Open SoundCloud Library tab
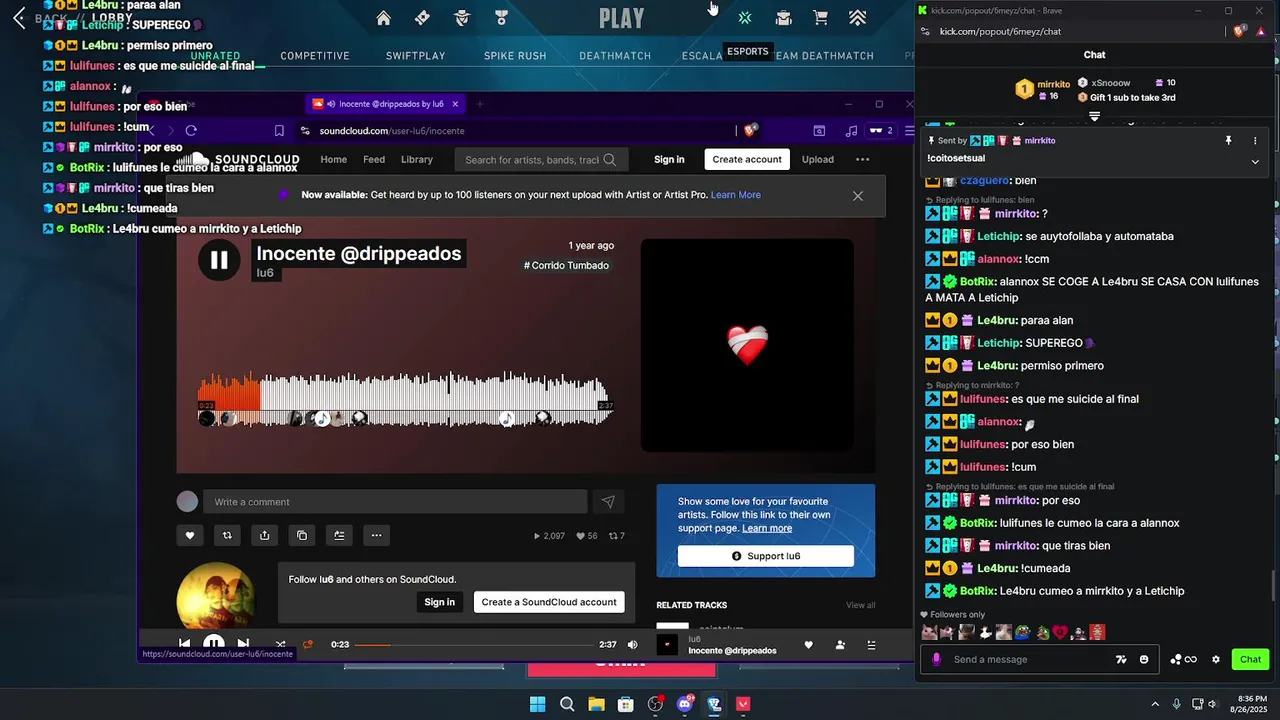This screenshot has width=1280, height=720. click(417, 159)
